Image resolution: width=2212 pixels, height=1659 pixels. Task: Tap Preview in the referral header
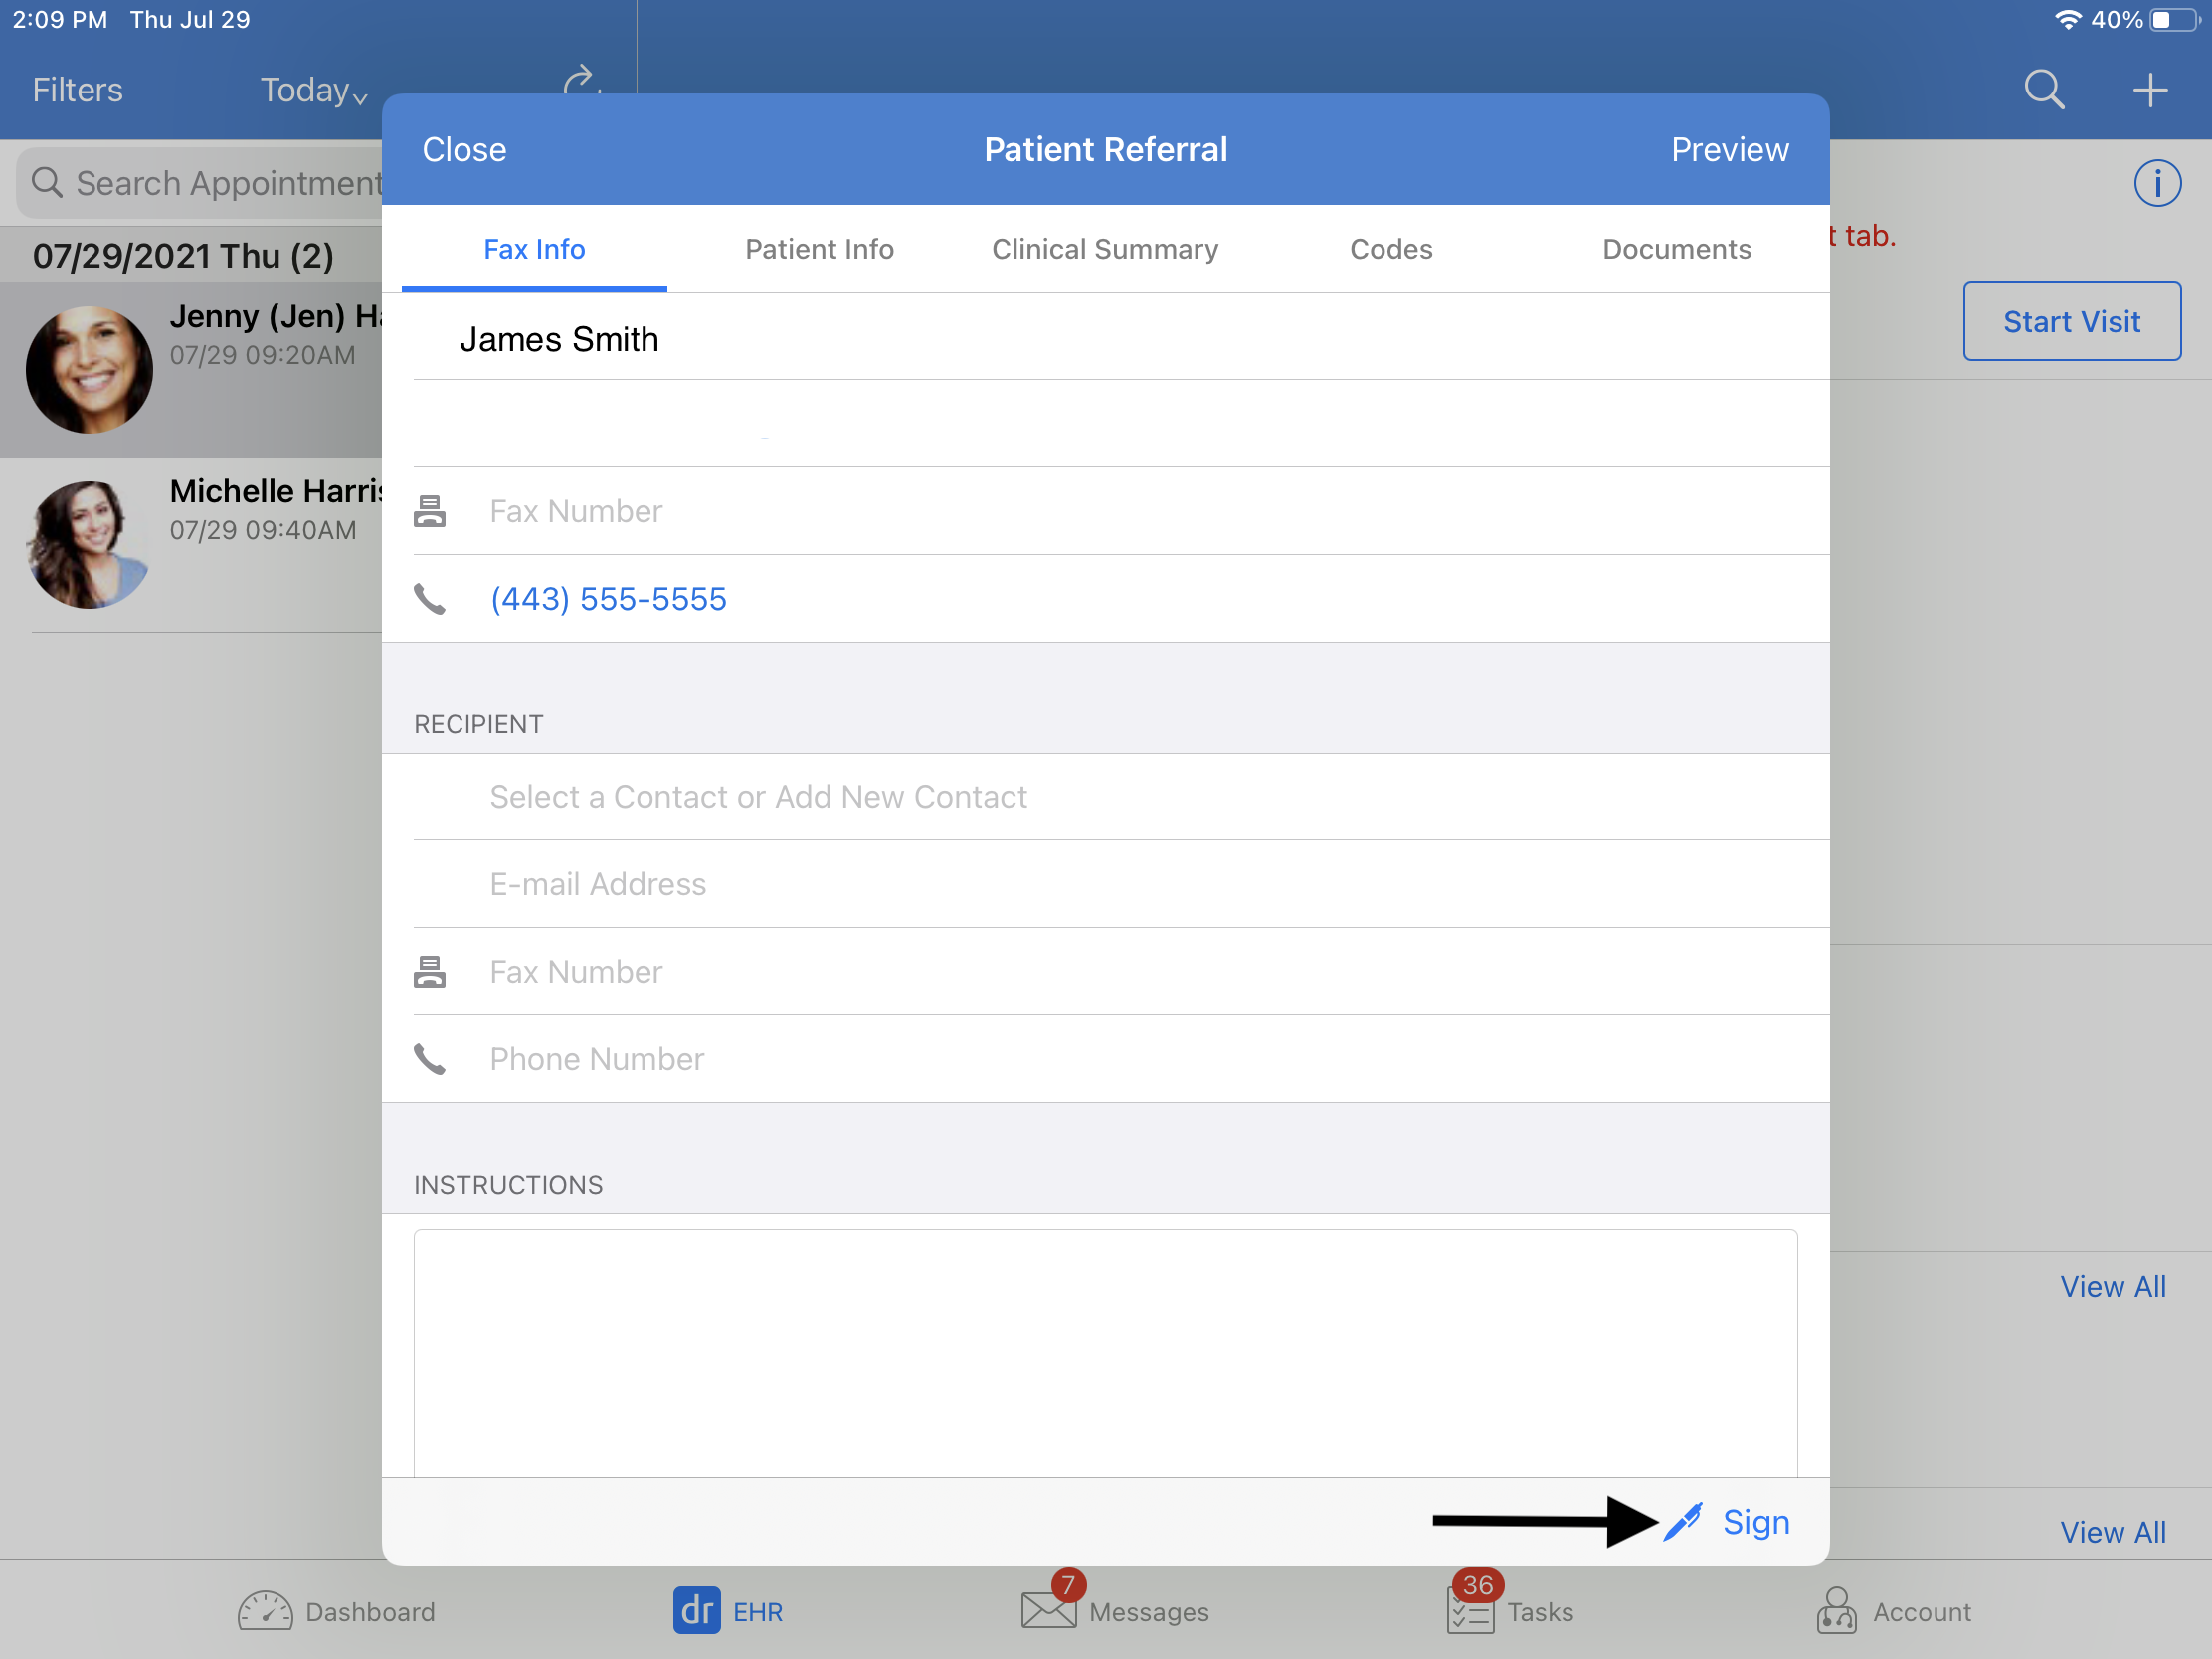click(x=1730, y=150)
